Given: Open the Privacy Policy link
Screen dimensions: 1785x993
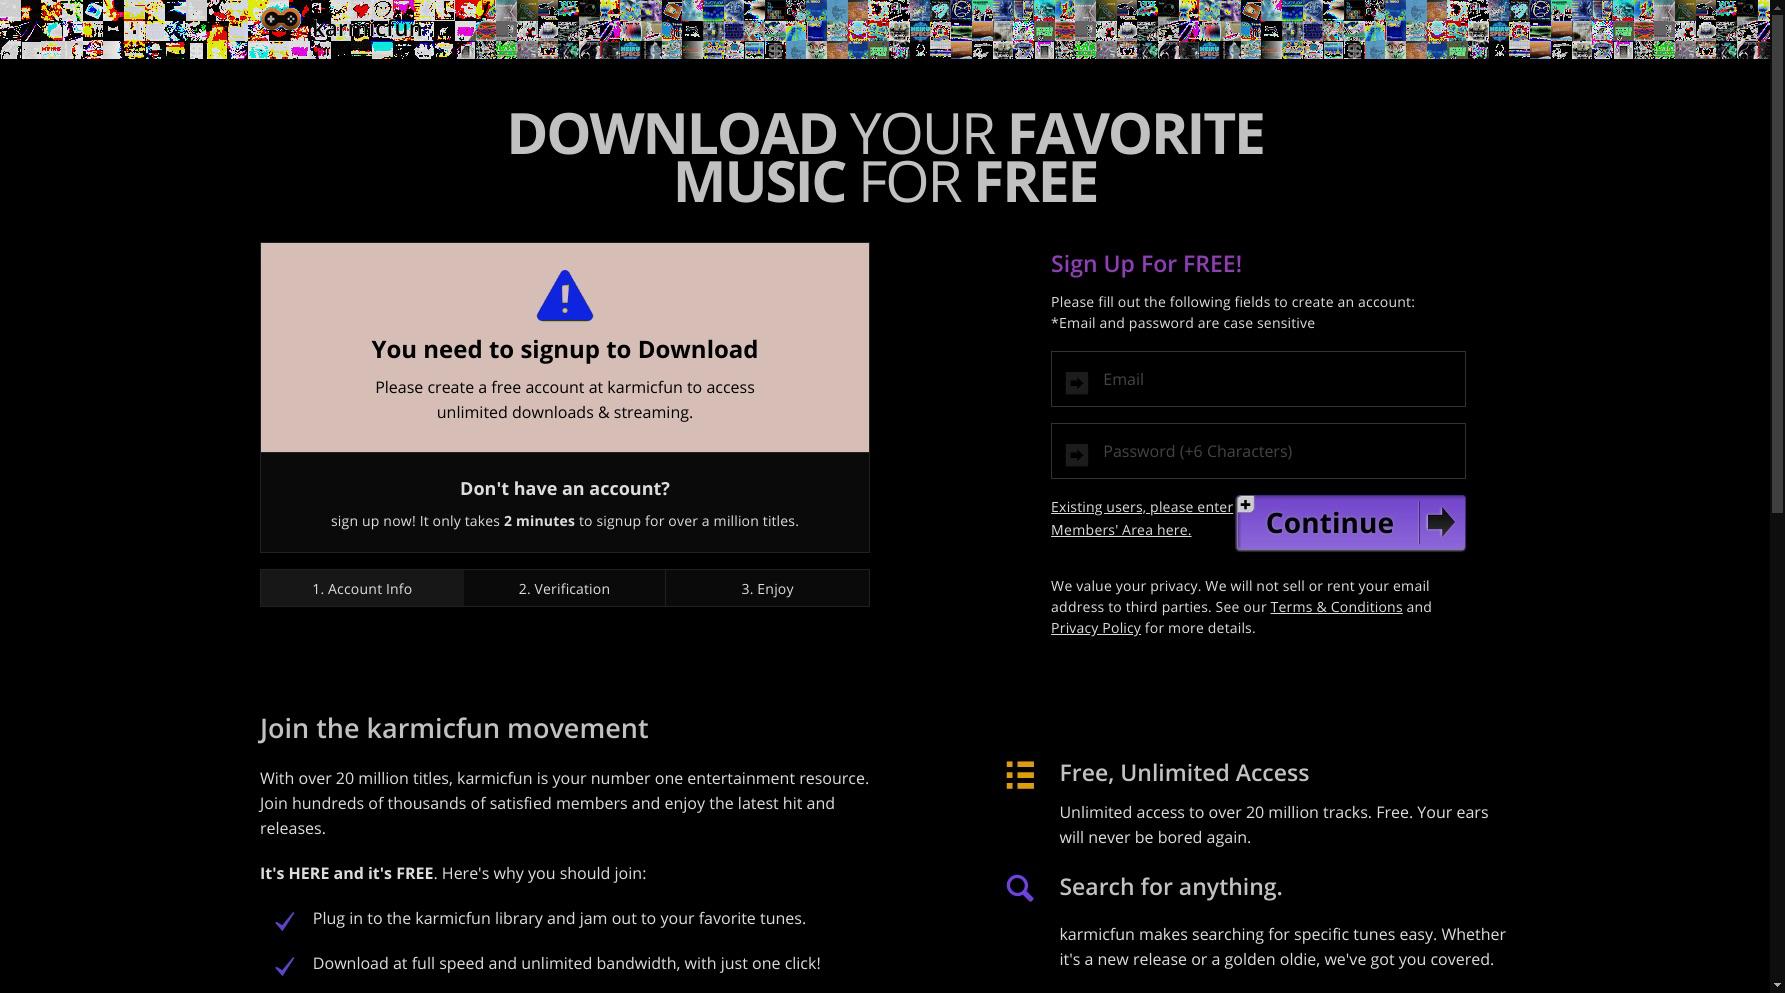Looking at the screenshot, I should 1095,628.
